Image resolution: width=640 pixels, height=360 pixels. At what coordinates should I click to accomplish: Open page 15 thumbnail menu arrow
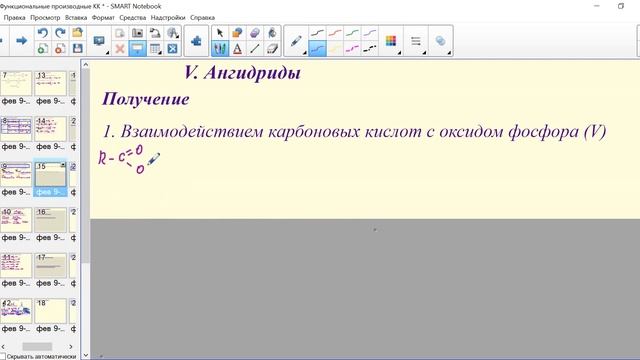tap(63, 165)
